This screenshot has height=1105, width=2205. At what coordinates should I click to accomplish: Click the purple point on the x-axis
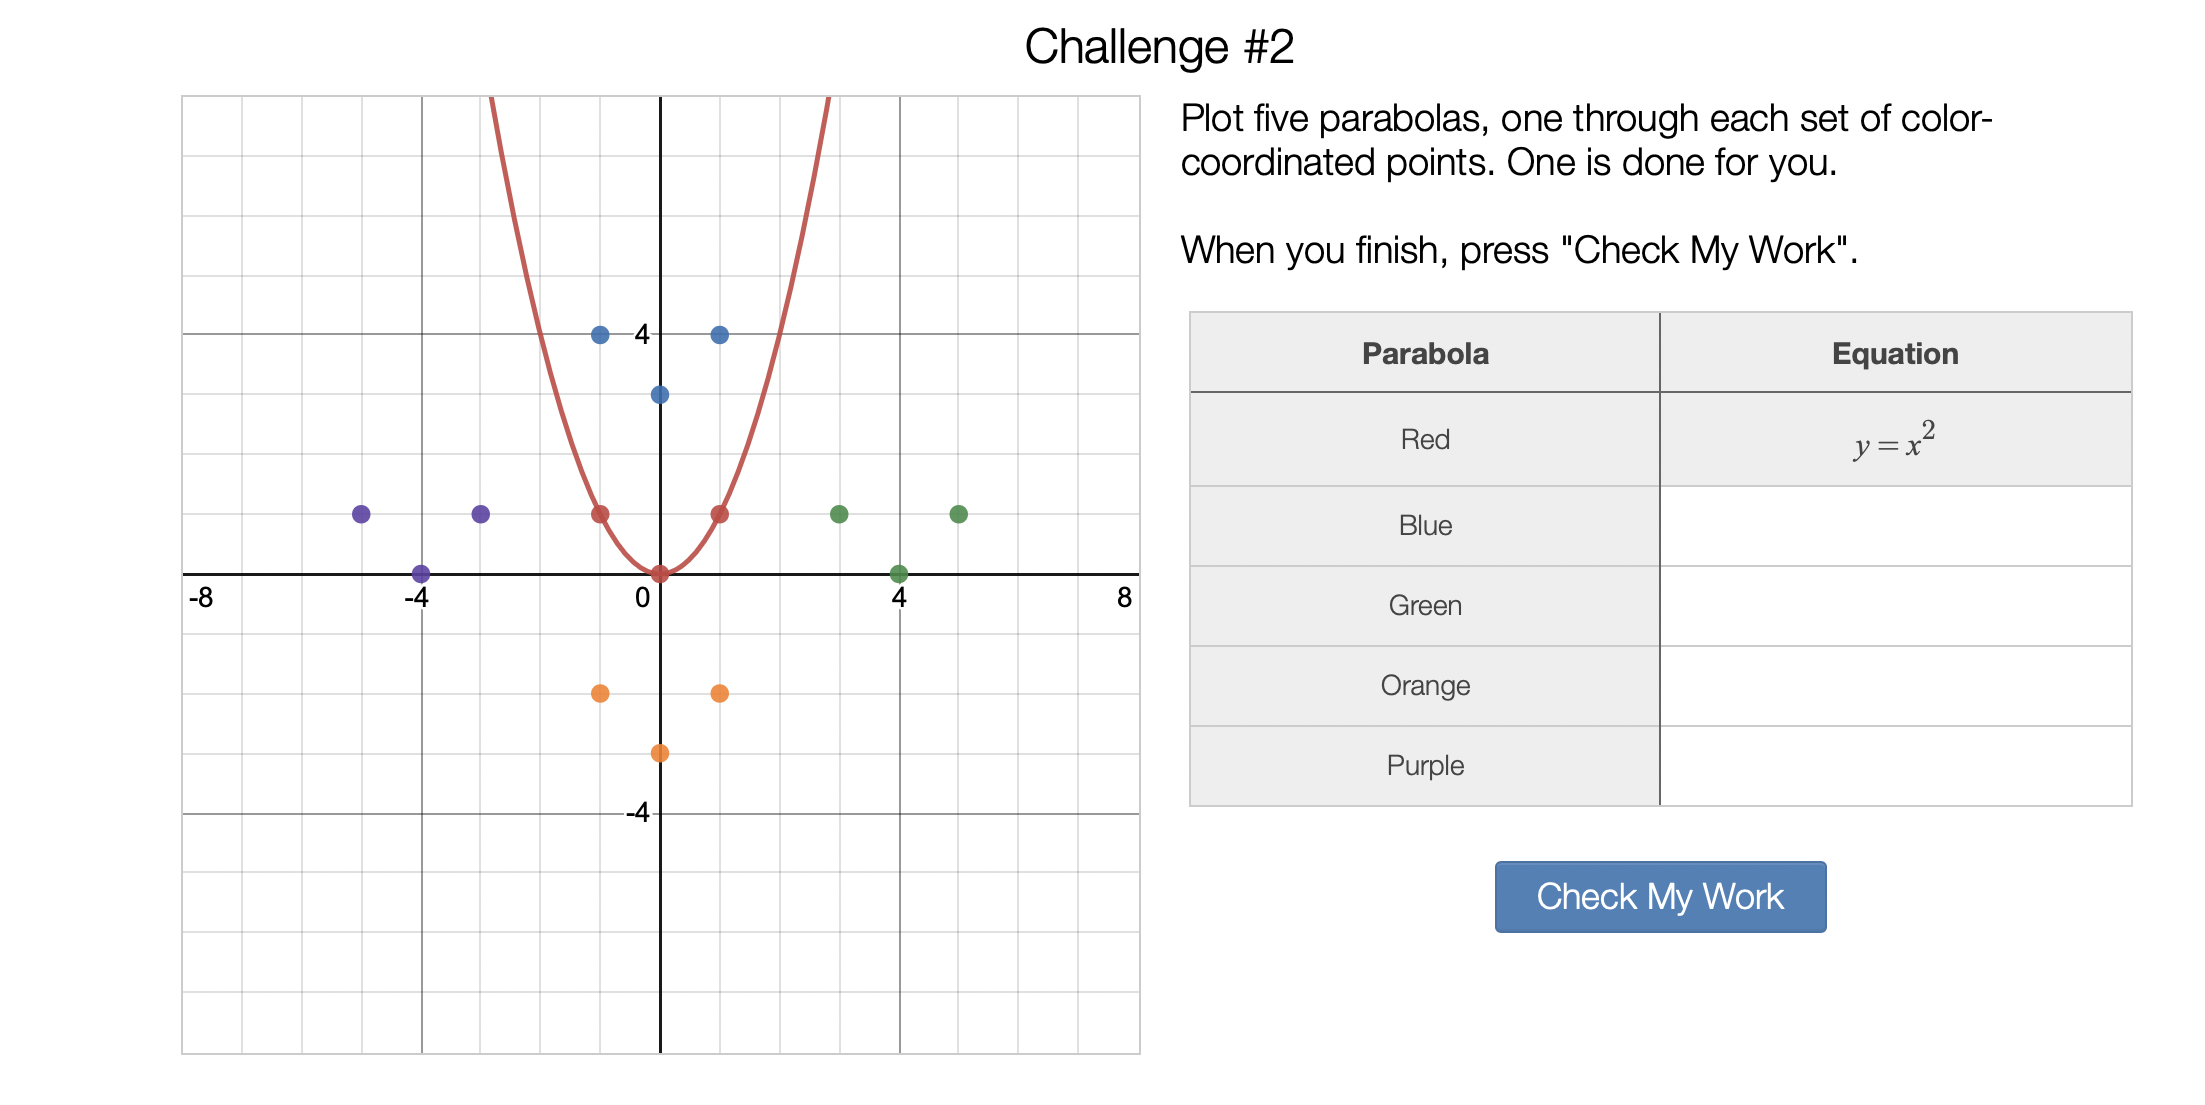[x=421, y=574]
